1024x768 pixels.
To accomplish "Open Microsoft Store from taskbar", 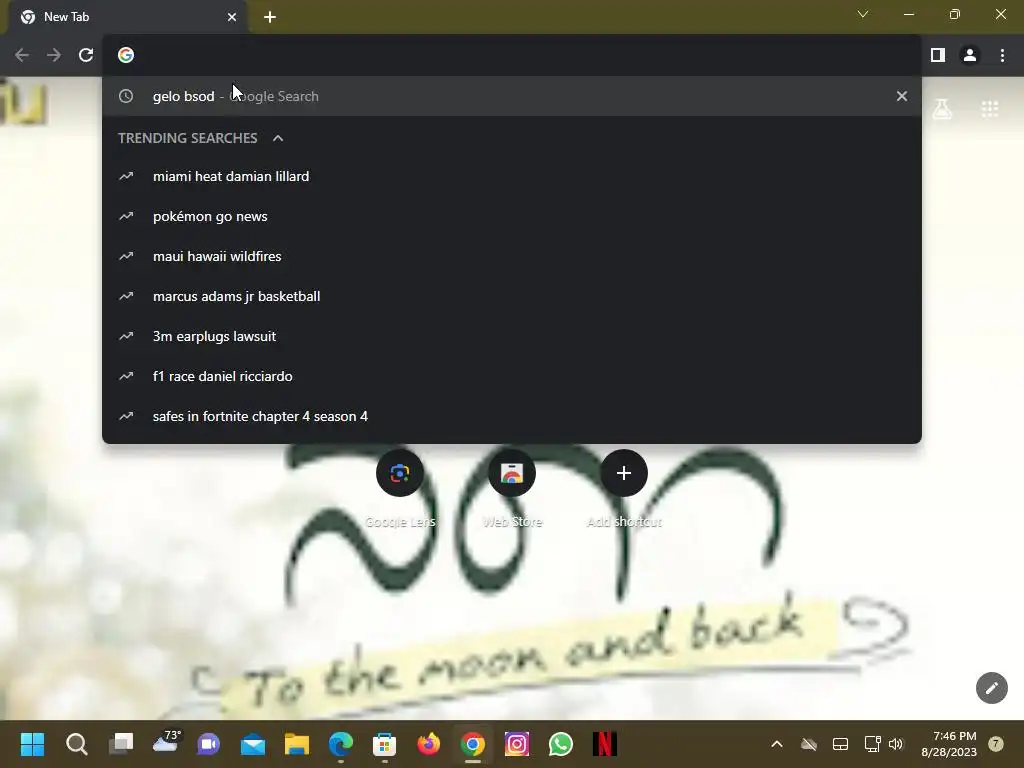I will click(x=385, y=744).
